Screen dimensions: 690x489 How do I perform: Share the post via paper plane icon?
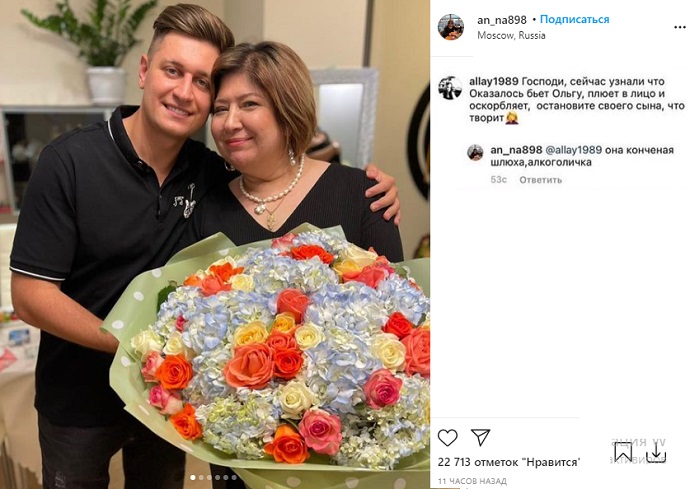pos(481,437)
